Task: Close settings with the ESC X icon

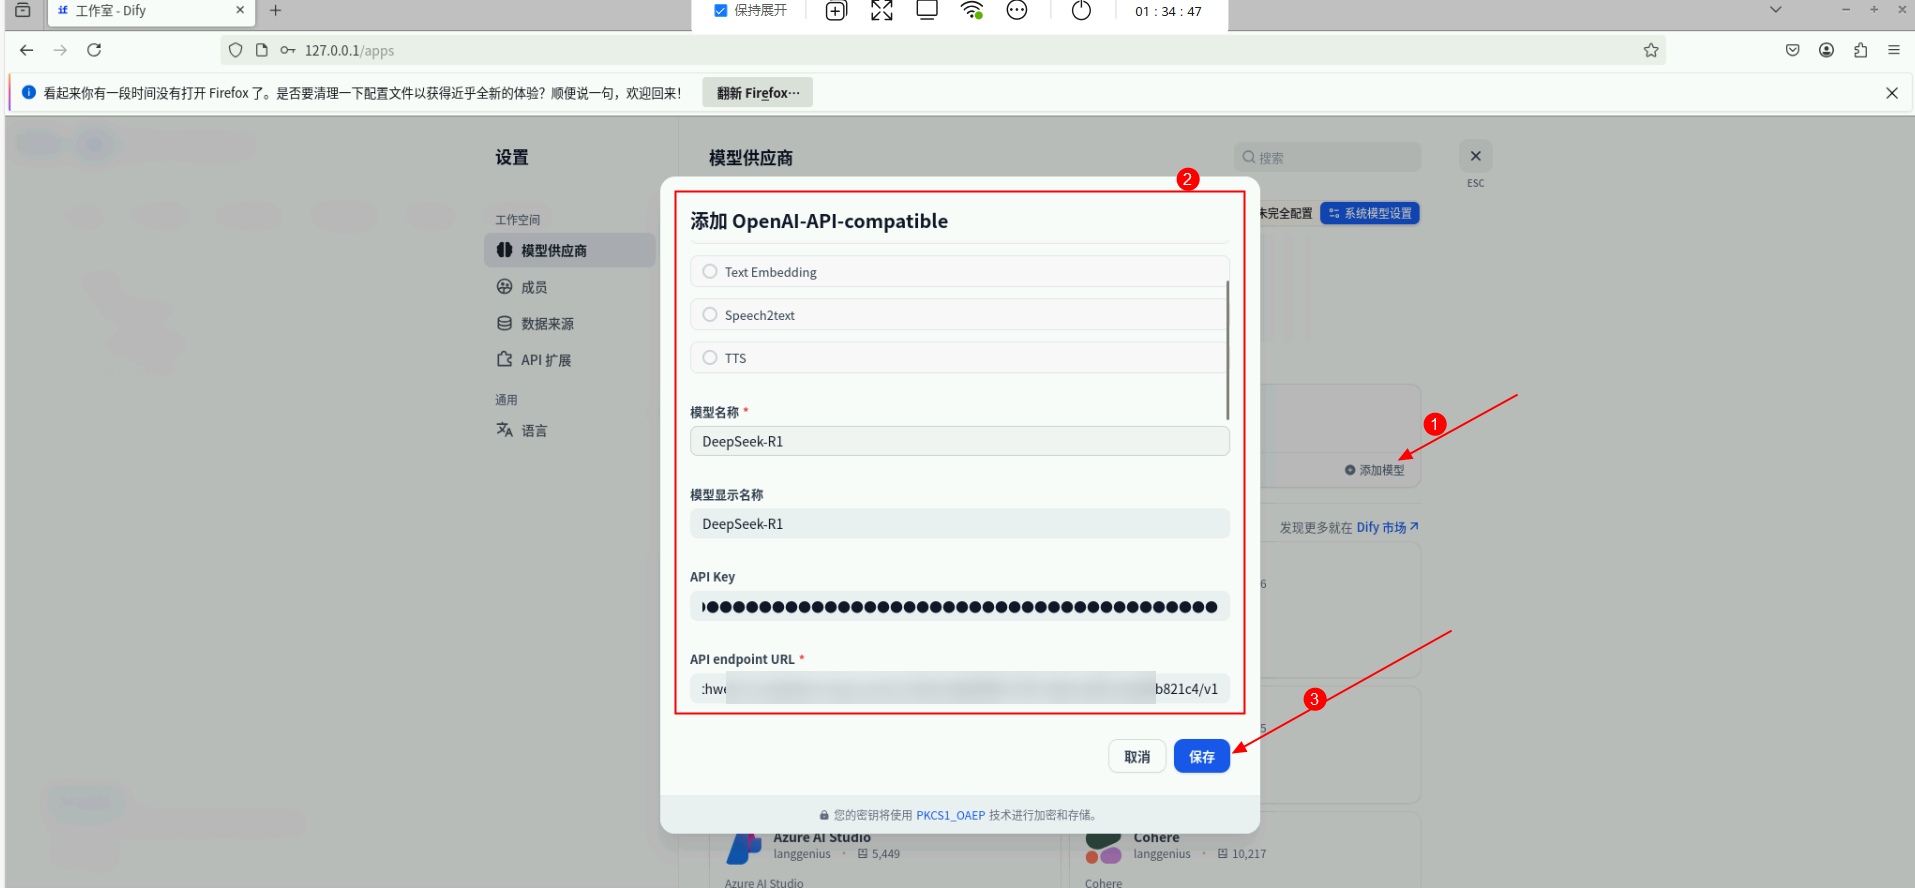Action: pyautogui.click(x=1475, y=156)
